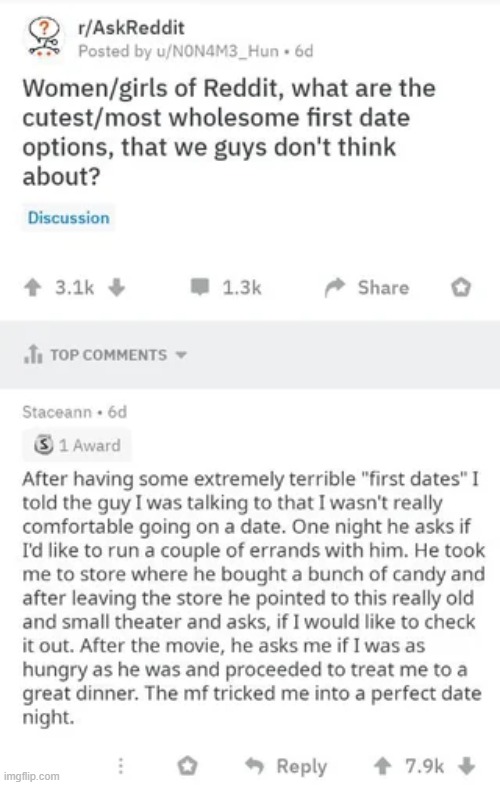Upvote the AskReddit post
The width and height of the screenshot is (500, 785).
click(x=33, y=288)
